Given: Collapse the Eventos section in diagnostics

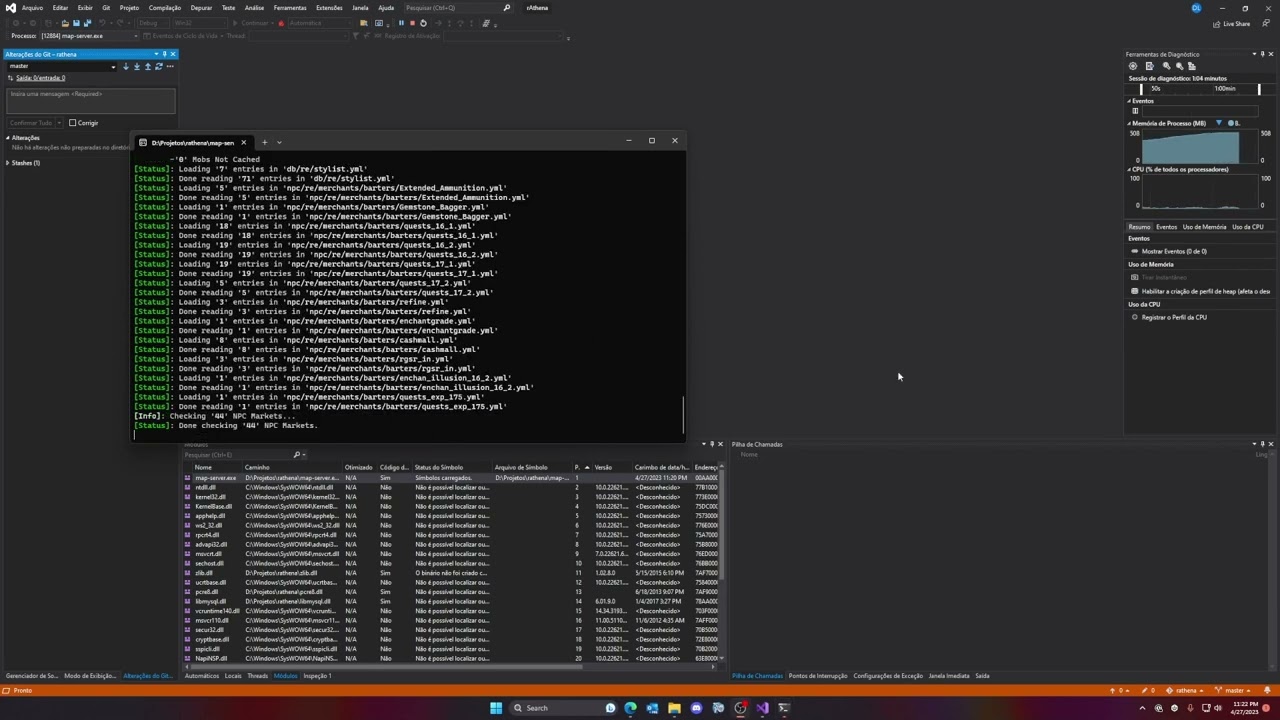Looking at the screenshot, I should [1129, 101].
